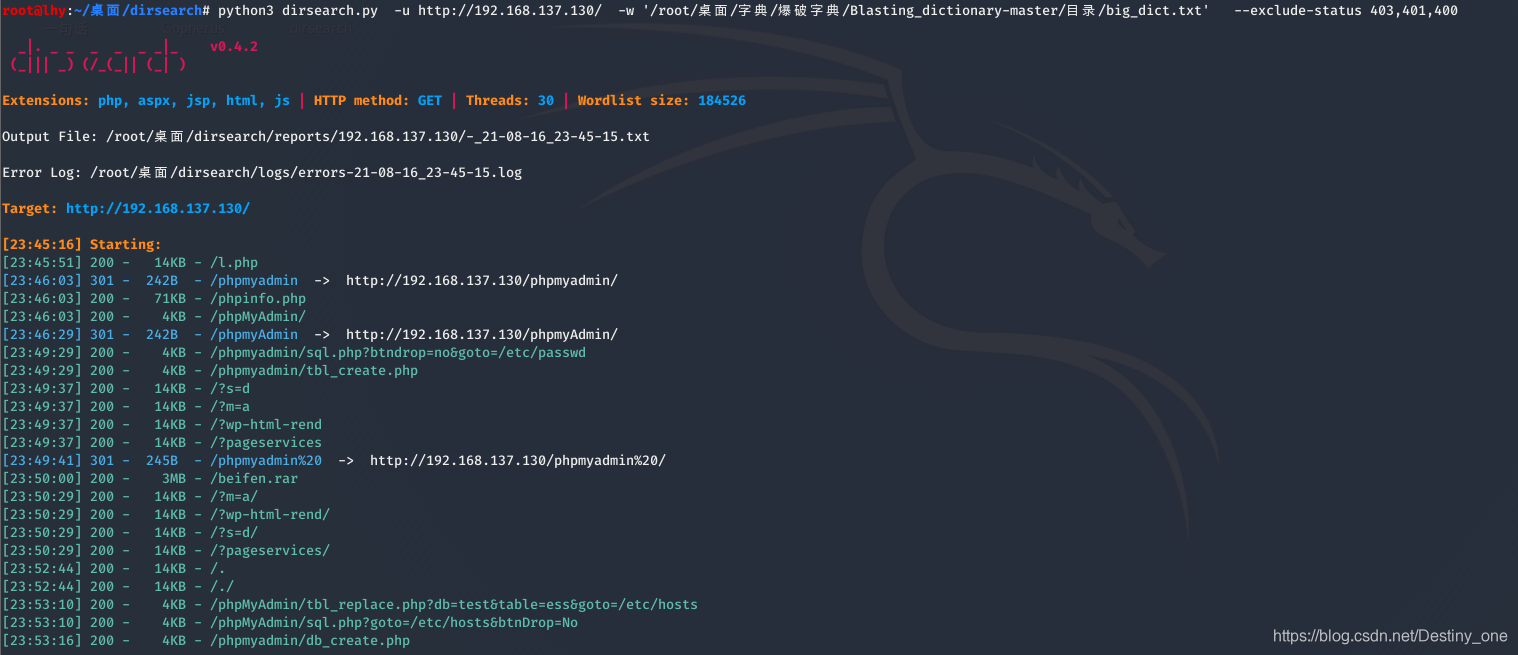The height and width of the screenshot is (655, 1518).
Task: Click the [23:49:41] timestamp
Action: (x=42, y=460)
